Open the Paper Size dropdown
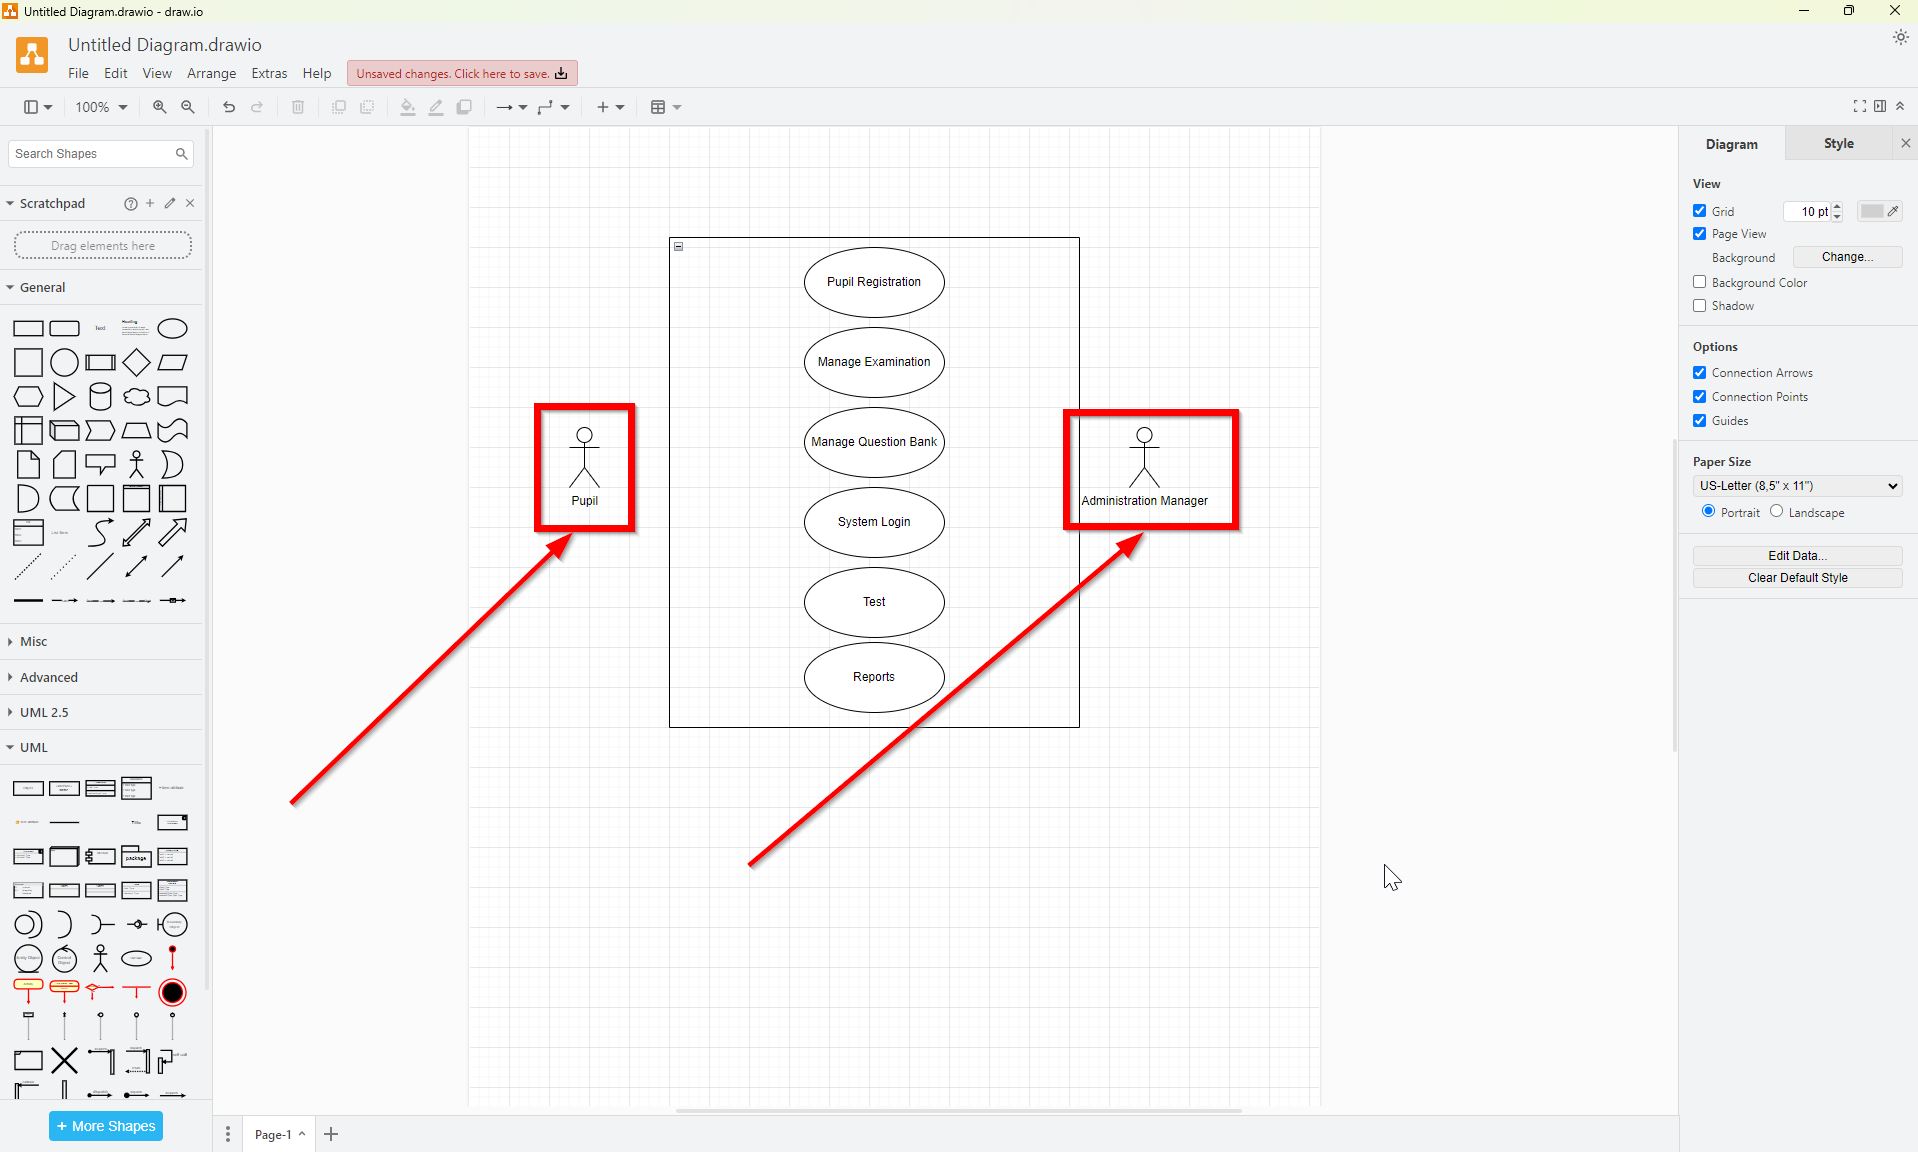Screen dimensions: 1918x1152 click(x=1796, y=485)
